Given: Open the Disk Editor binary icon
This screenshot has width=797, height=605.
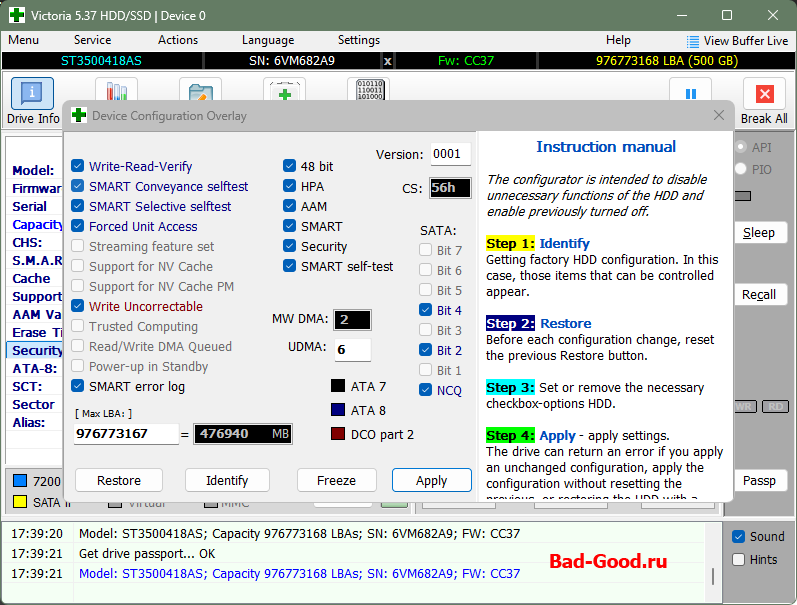Looking at the screenshot, I should pos(368,90).
